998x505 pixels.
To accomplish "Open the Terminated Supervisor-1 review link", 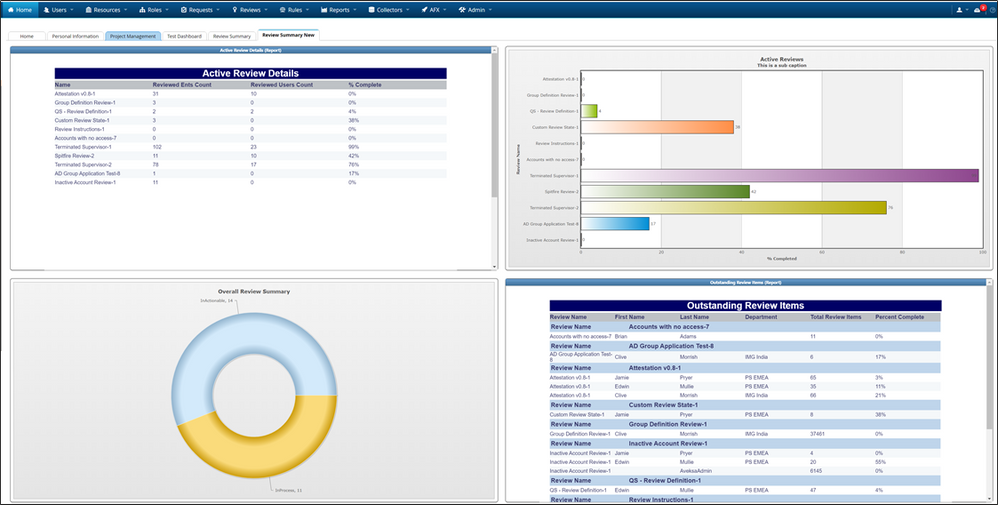I will coord(83,147).
